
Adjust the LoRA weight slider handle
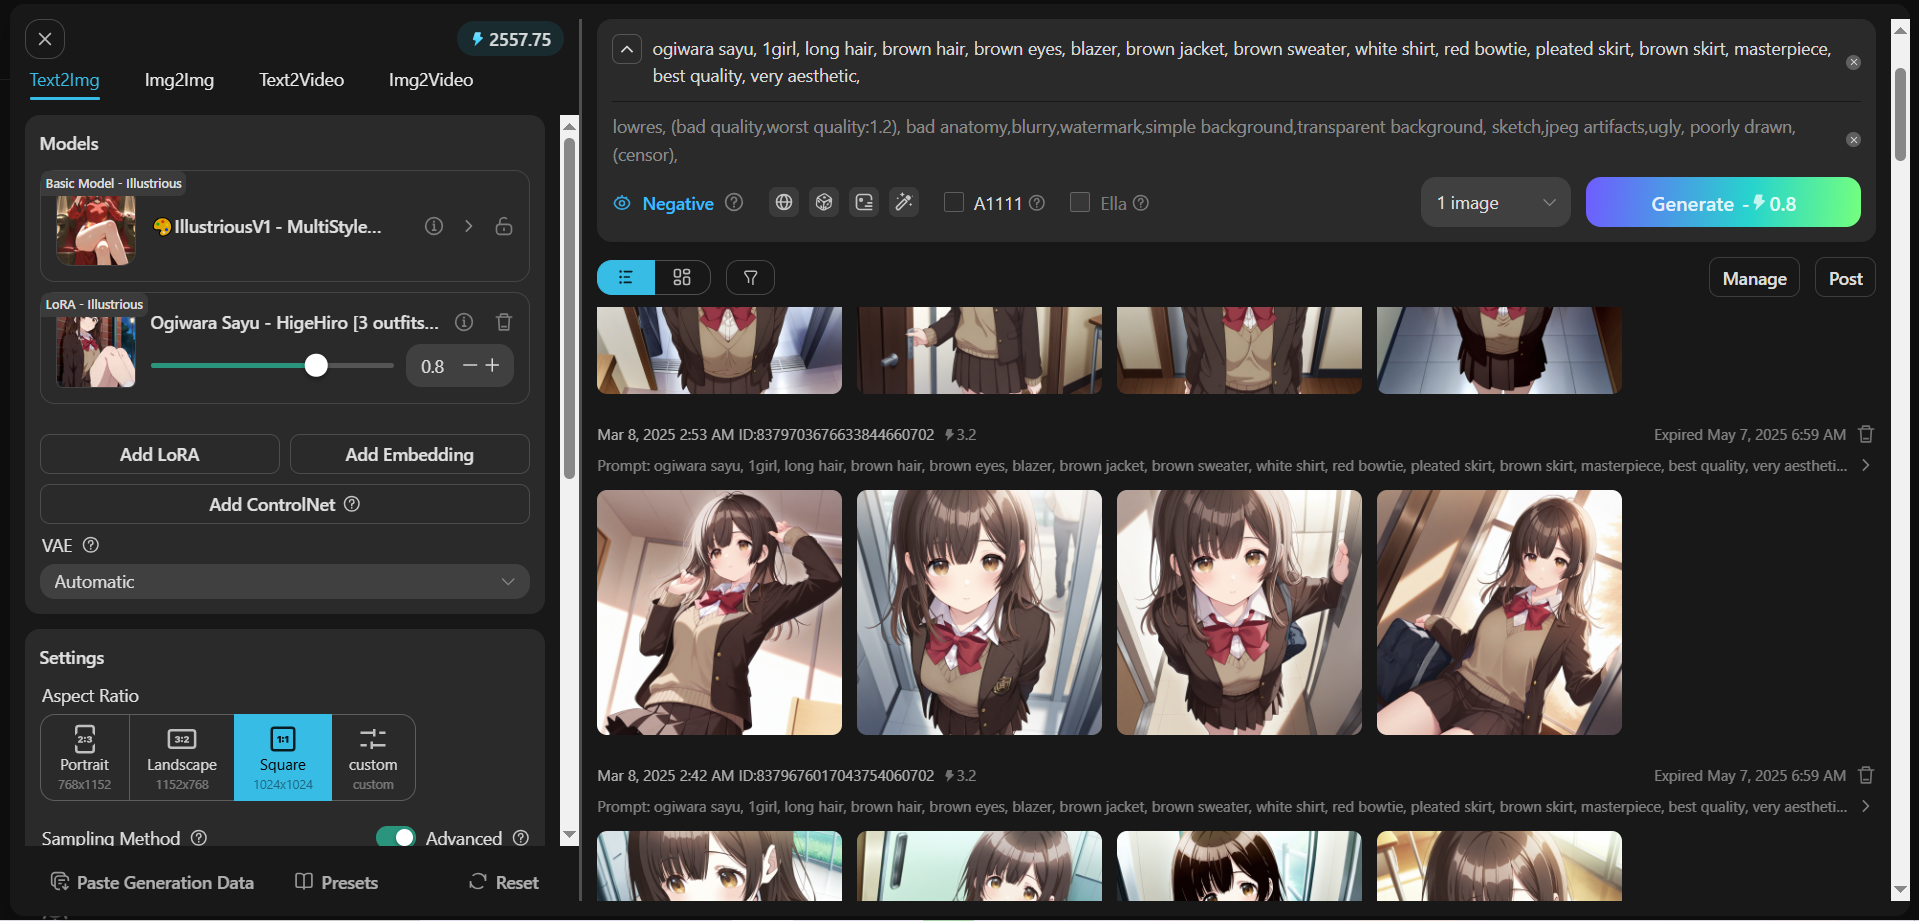(316, 366)
